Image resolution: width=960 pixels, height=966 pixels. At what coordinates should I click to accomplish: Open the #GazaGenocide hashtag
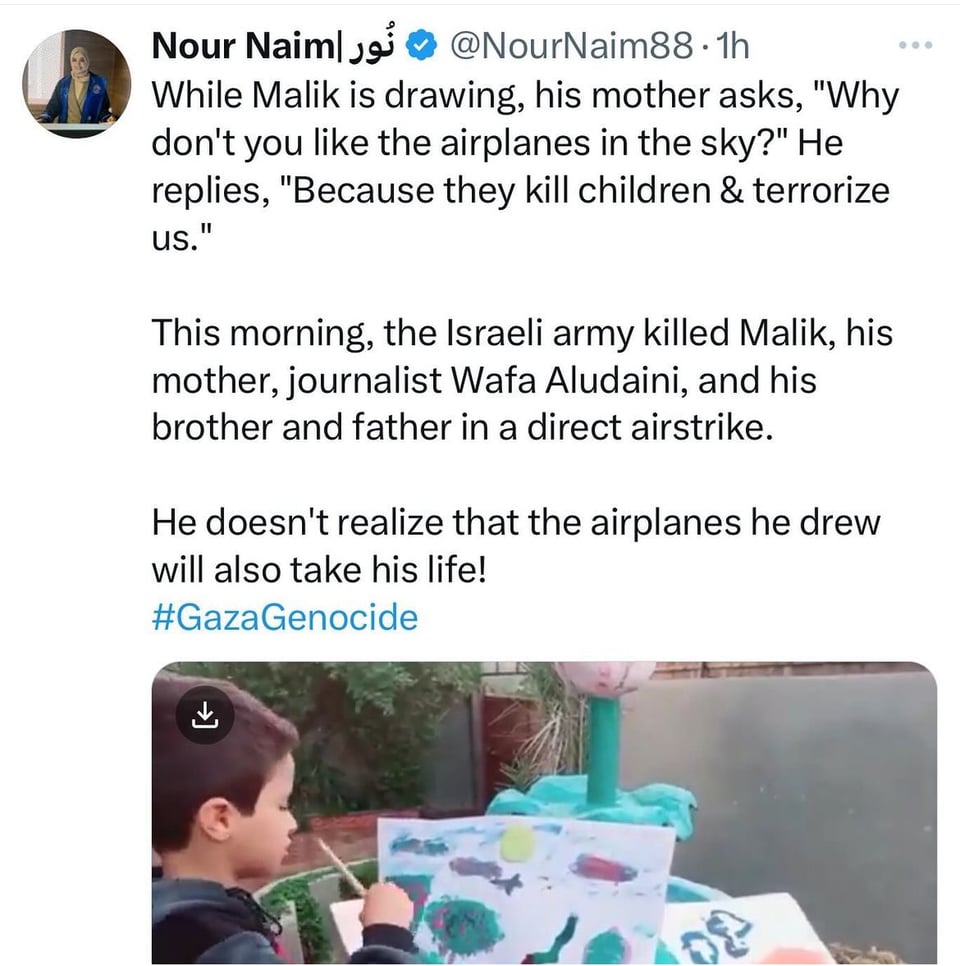(x=284, y=617)
